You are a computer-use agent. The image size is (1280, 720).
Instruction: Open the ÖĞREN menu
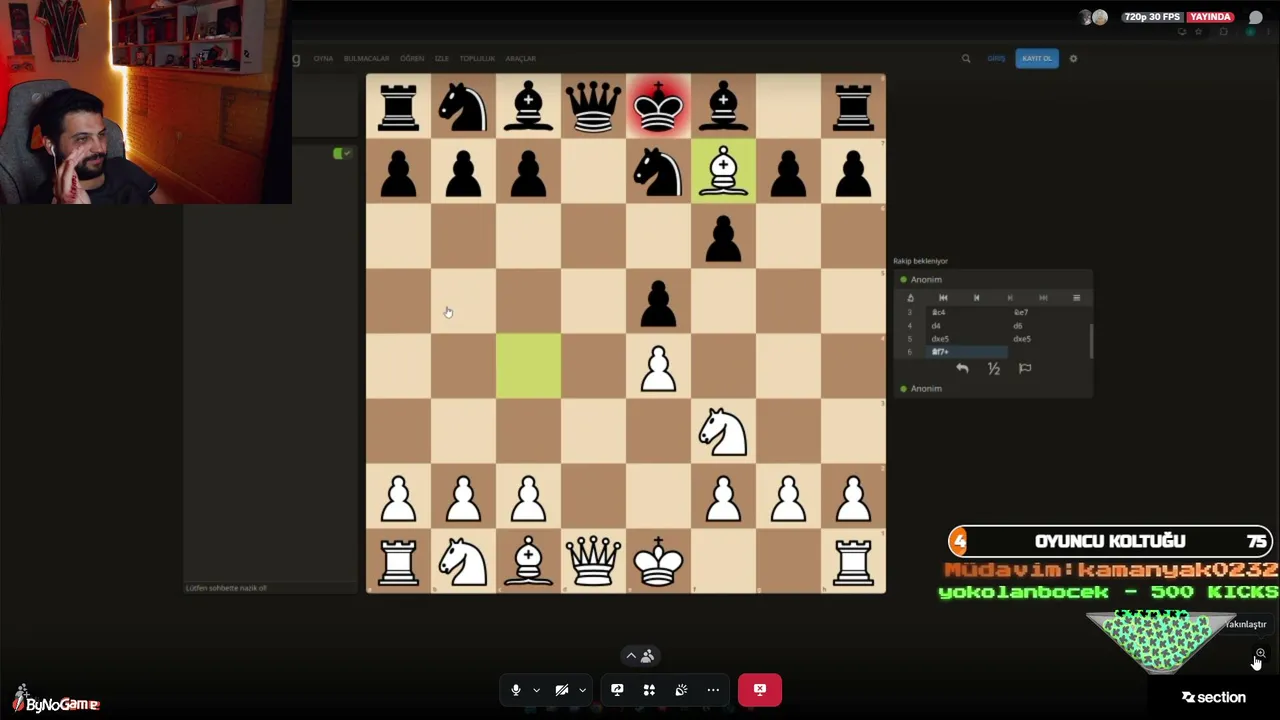[412, 58]
